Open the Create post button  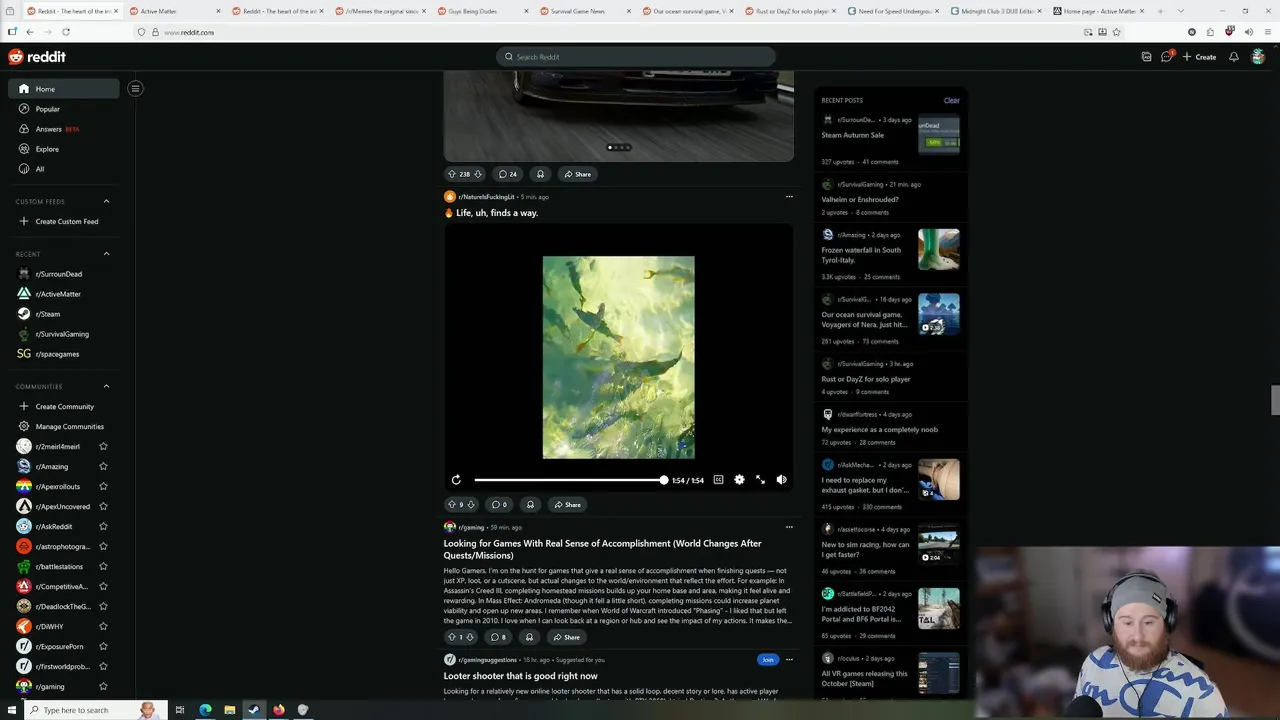1199,57
